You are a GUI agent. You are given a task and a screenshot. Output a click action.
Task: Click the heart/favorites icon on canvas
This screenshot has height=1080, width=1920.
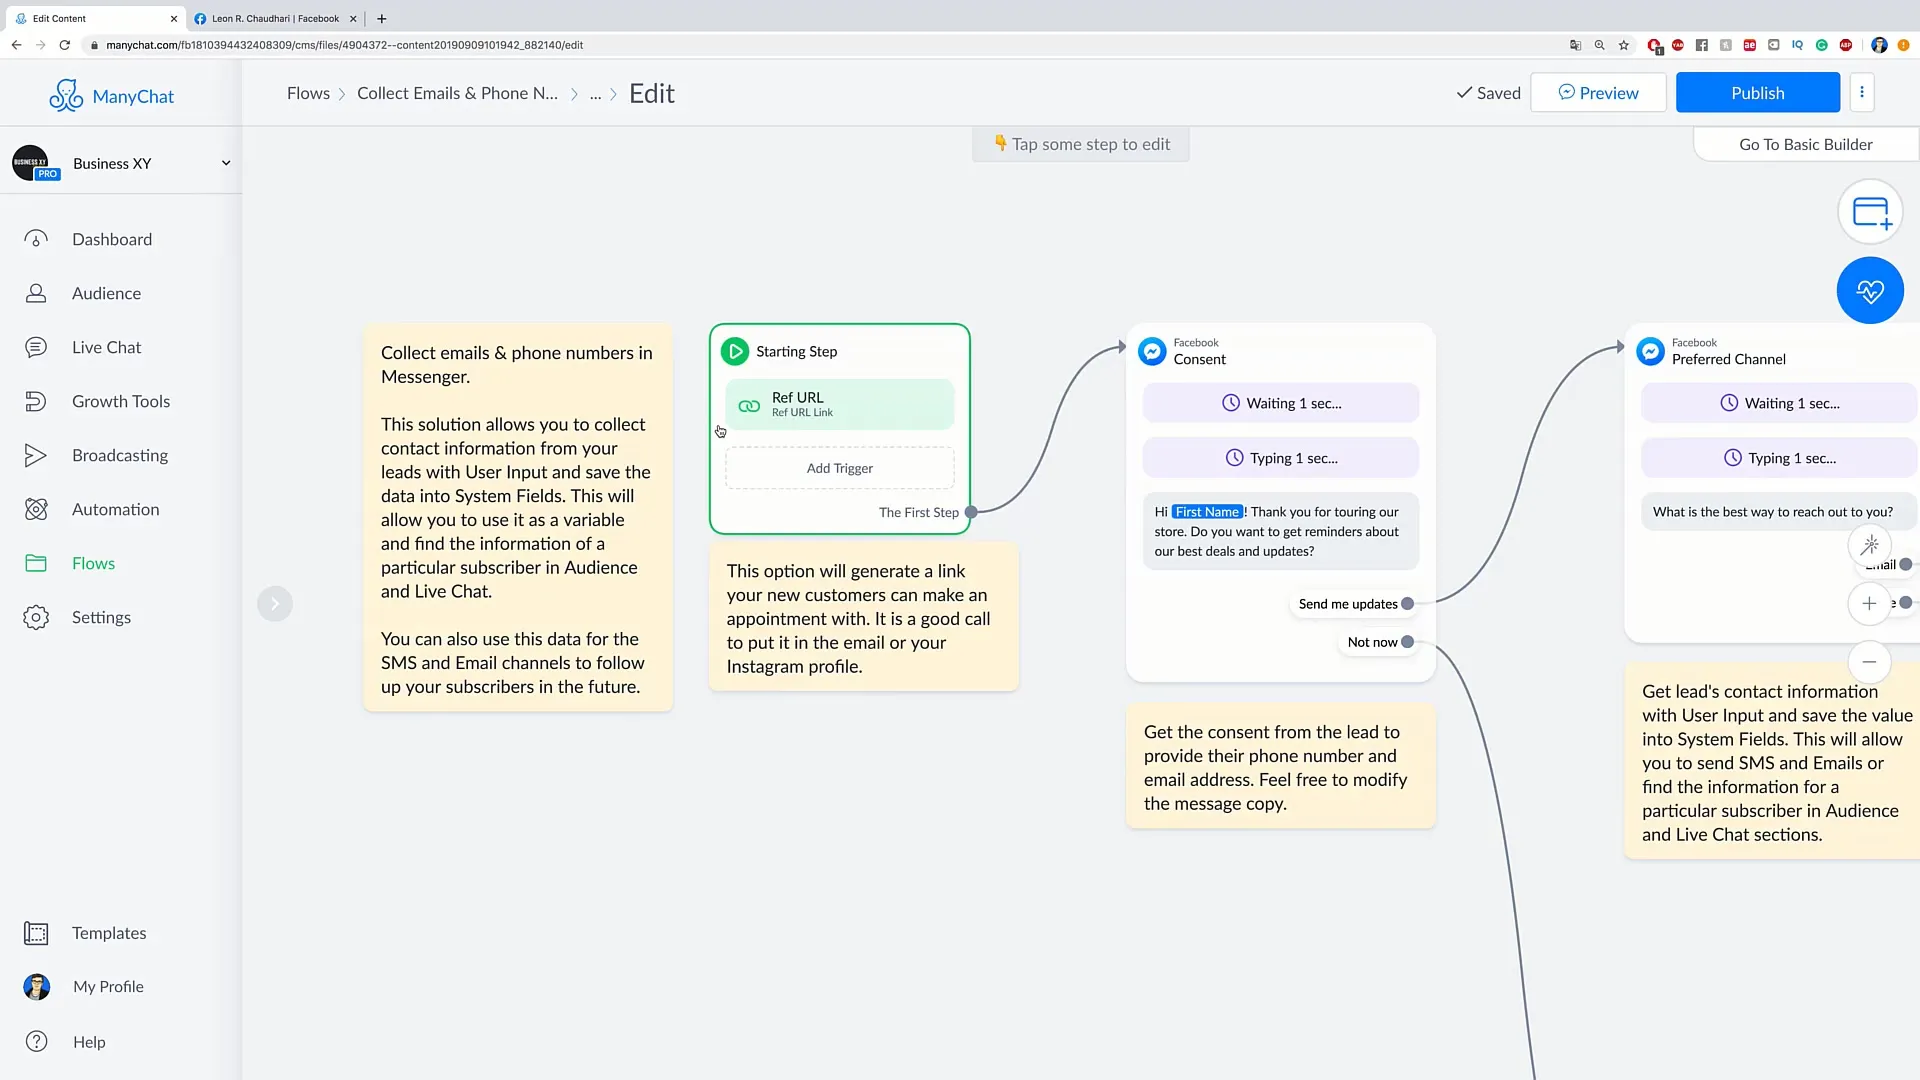click(x=1870, y=290)
